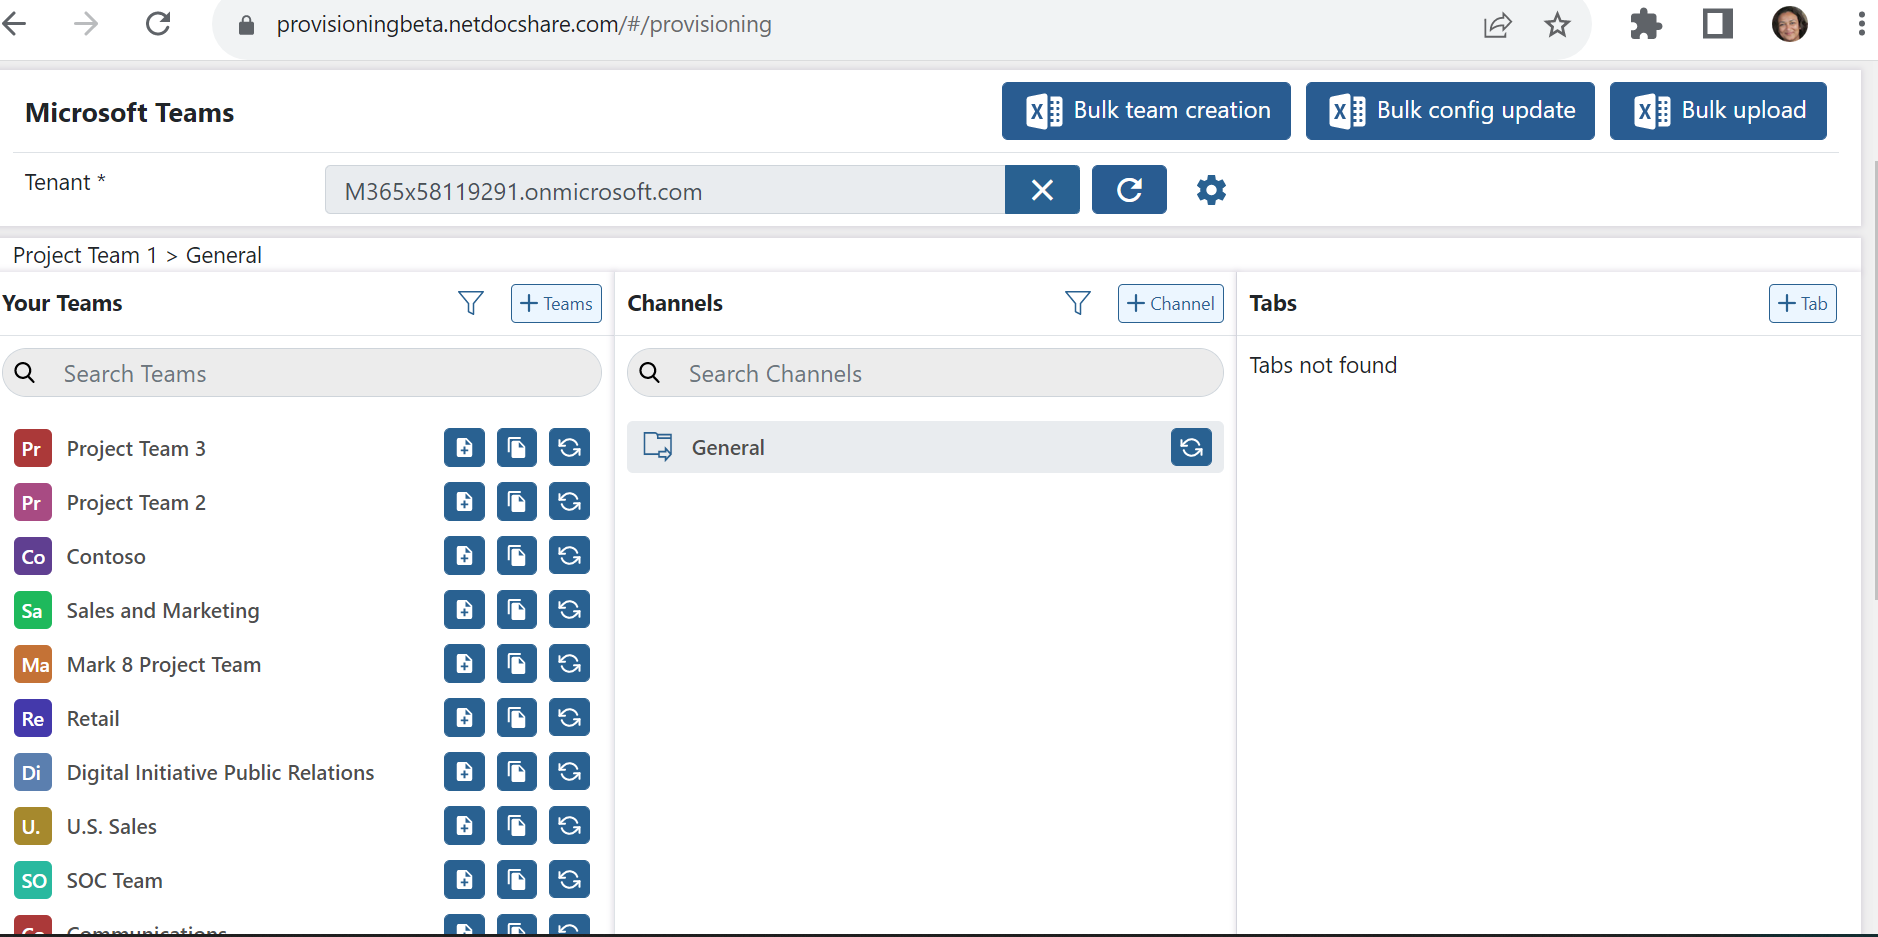The width and height of the screenshot is (1878, 937).
Task: Click copy icon for Sales and Marketing
Action: coord(517,610)
